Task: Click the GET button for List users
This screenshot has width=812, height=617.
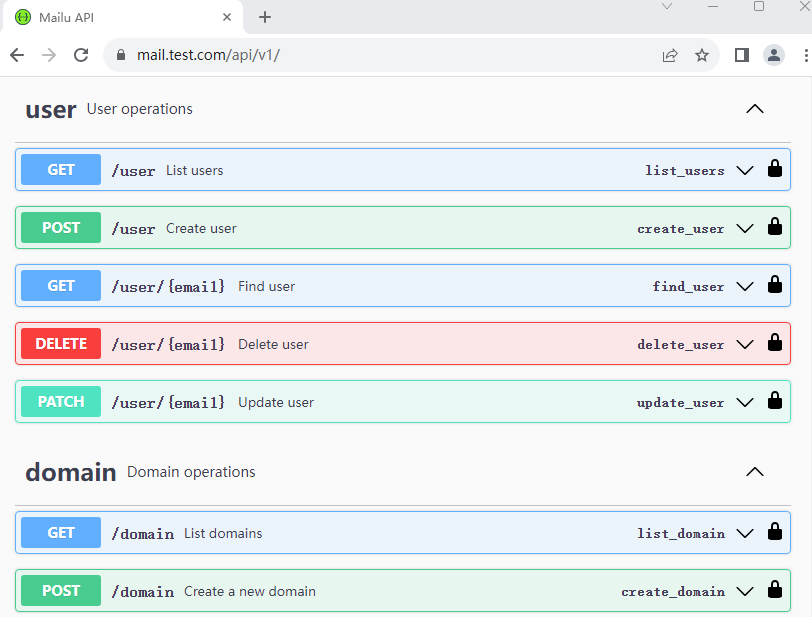Action: (x=61, y=169)
